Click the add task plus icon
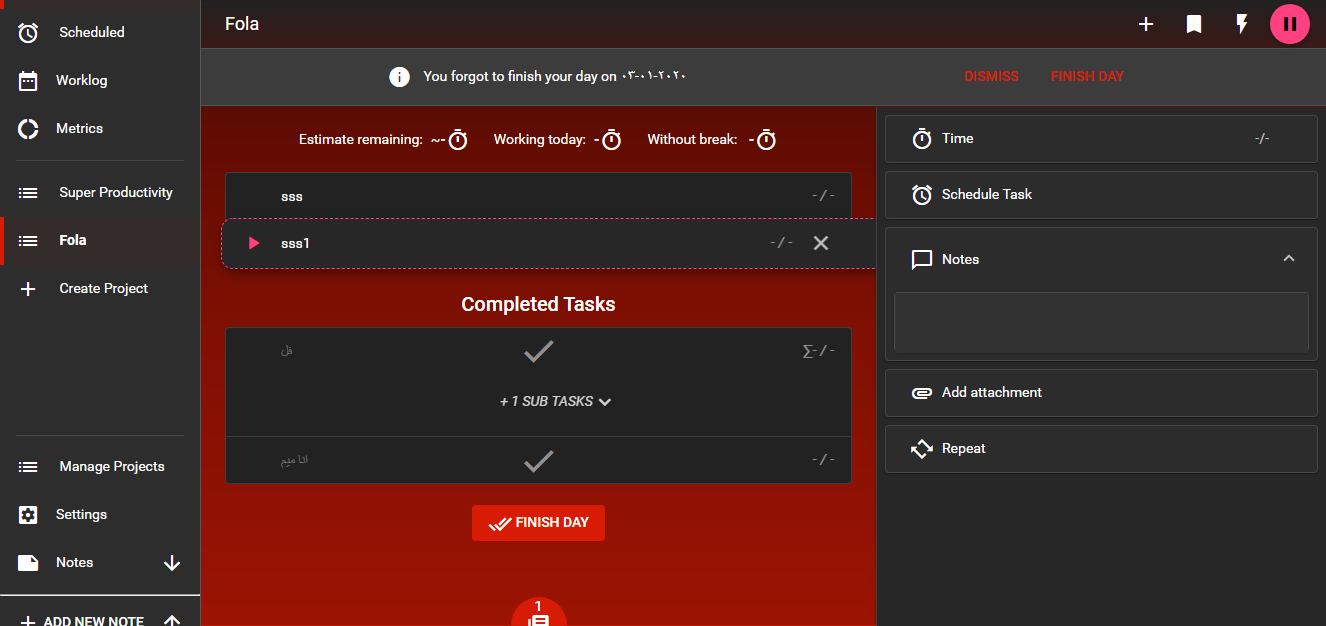This screenshot has height=626, width=1326. 1145,24
